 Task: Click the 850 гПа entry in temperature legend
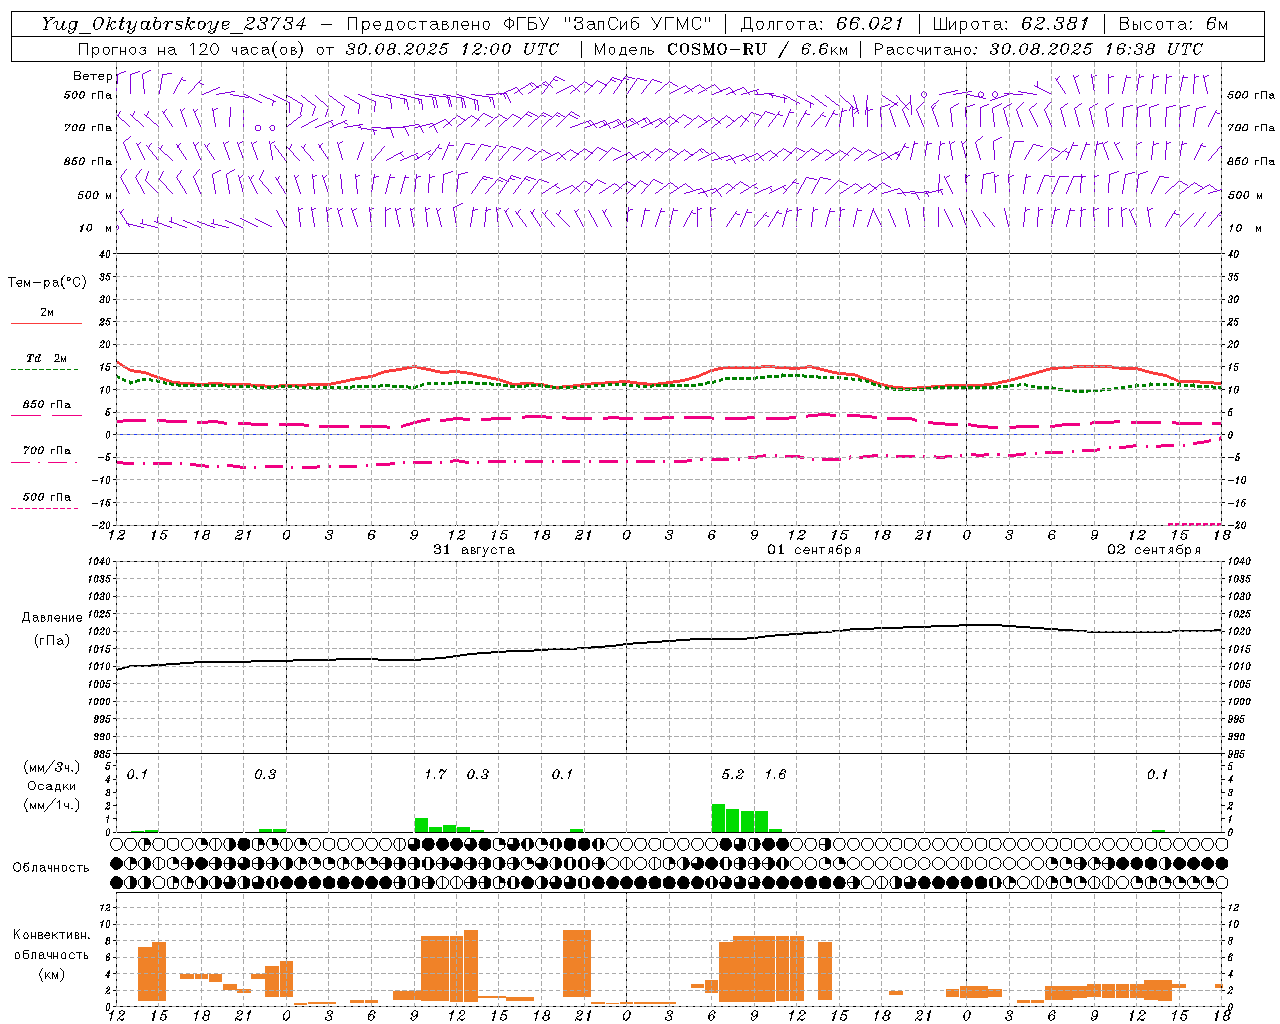click(46, 409)
